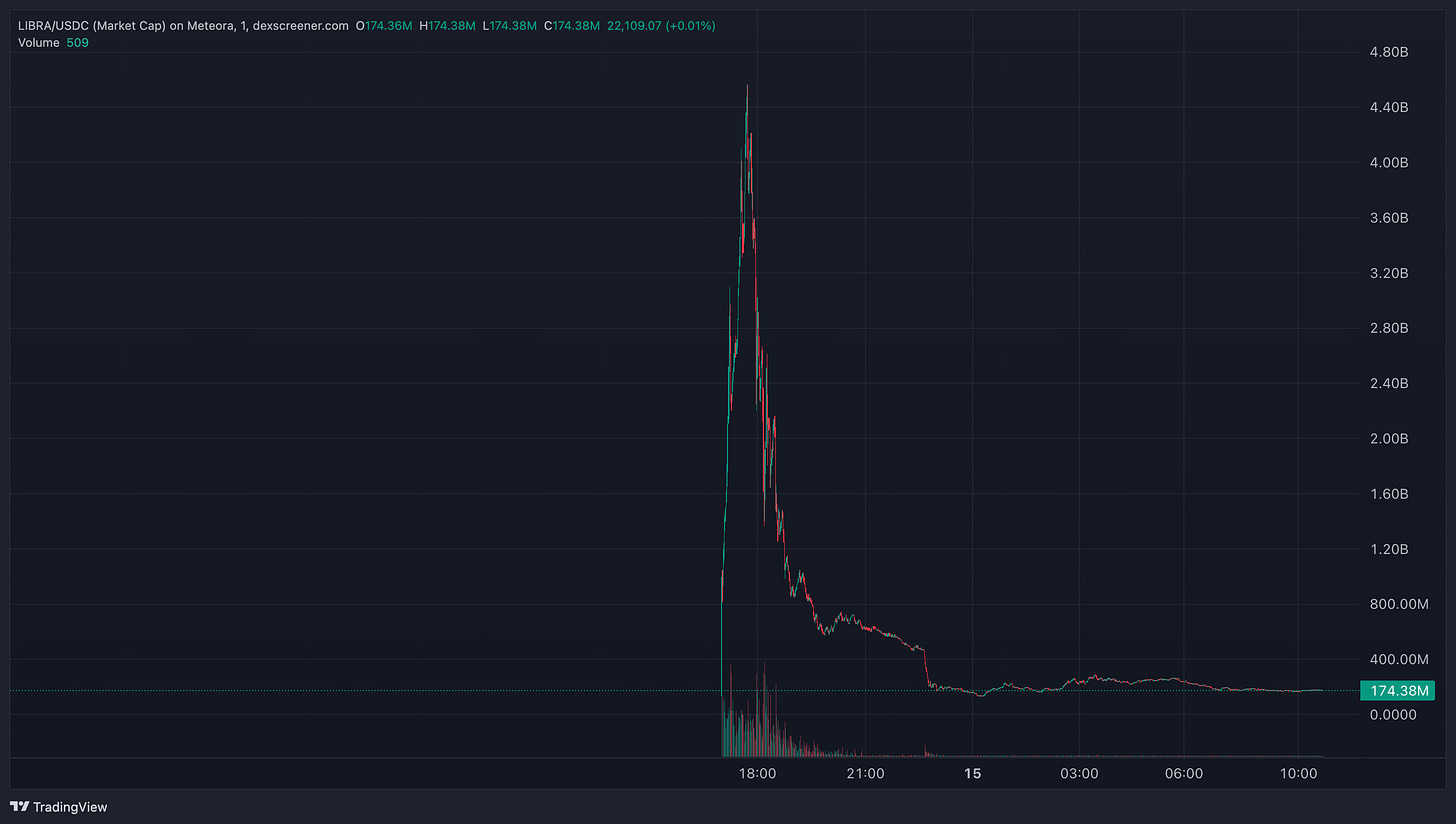Click the Volume 509 indicator label

pyautogui.click(x=53, y=43)
